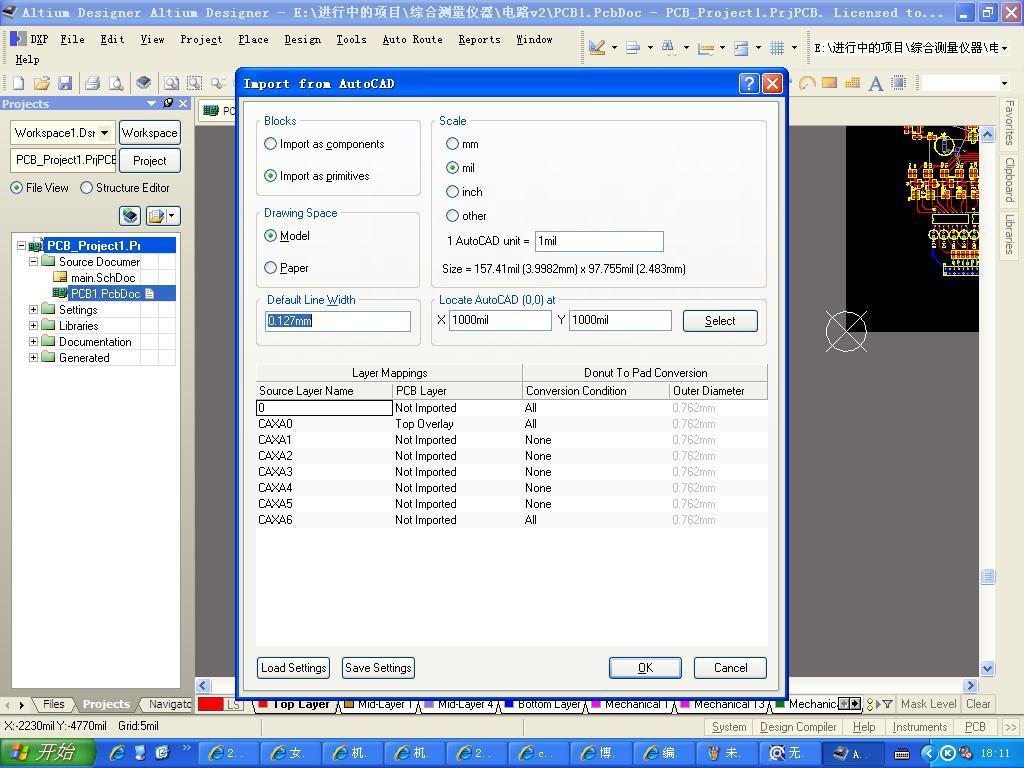The image size is (1024, 768).
Task: Open the File menu
Action: pyautogui.click(x=72, y=39)
